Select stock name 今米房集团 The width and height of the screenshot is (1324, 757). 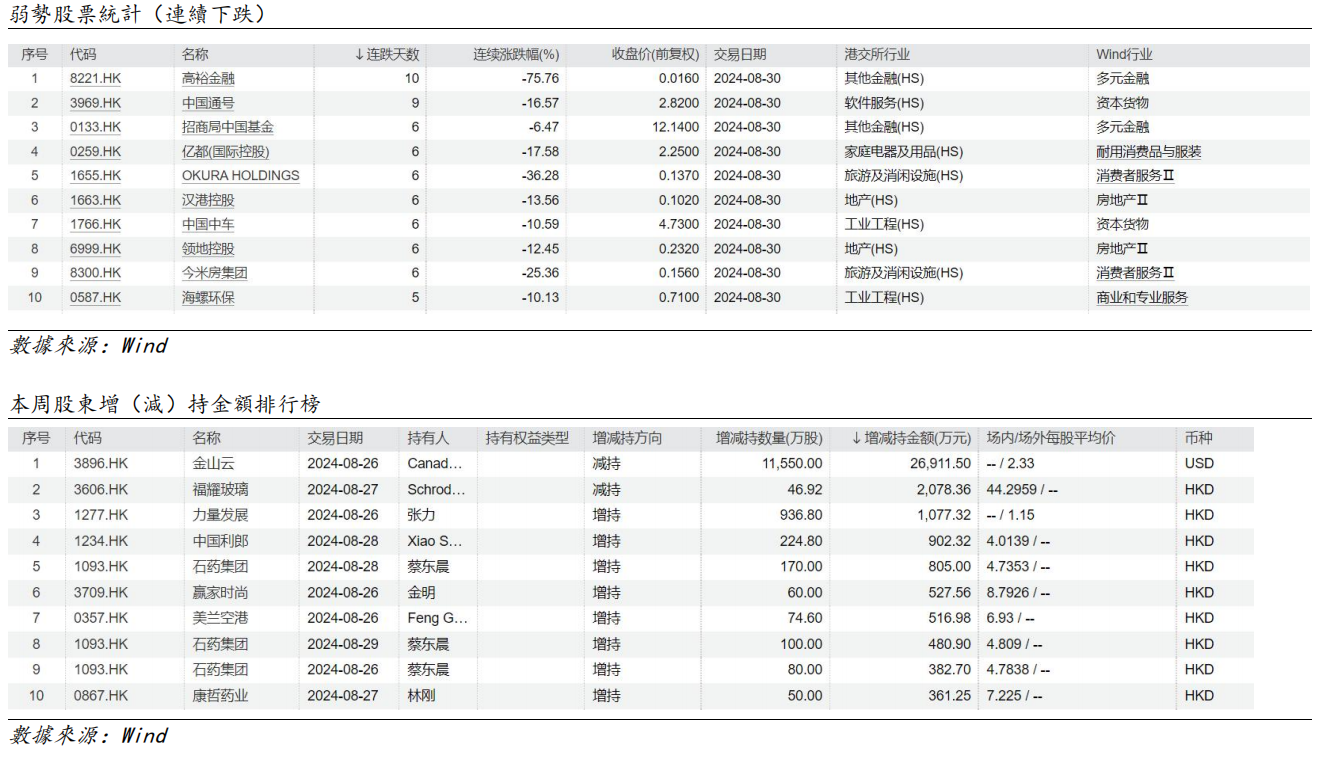click(x=215, y=273)
